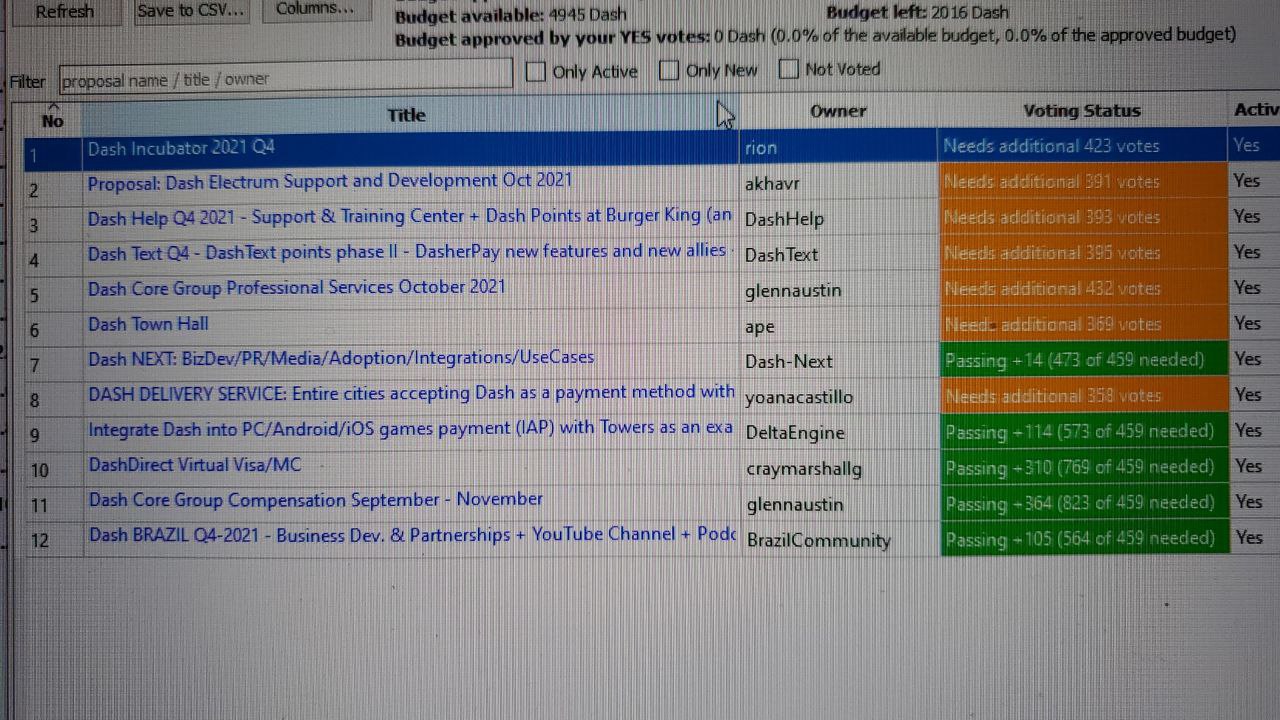The image size is (1280, 720).
Task: Select owner cell BrazilCommunity
Action: coord(838,540)
